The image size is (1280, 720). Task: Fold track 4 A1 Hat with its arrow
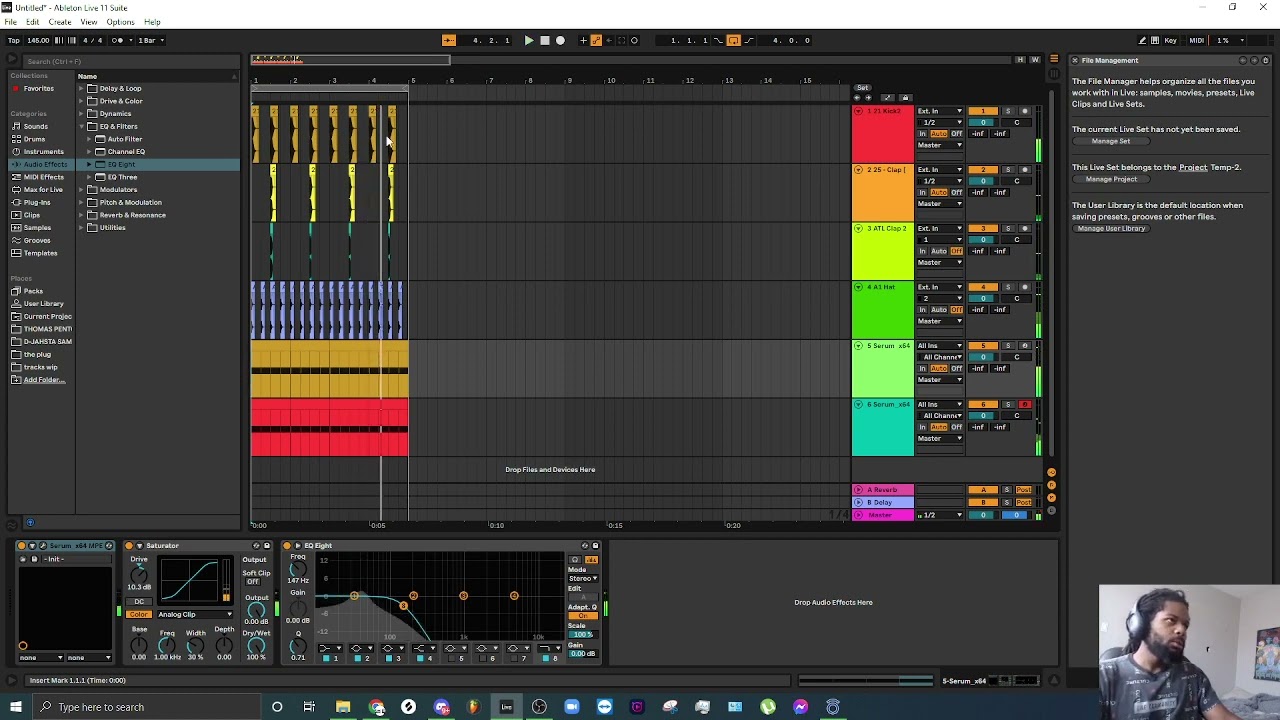(x=859, y=287)
